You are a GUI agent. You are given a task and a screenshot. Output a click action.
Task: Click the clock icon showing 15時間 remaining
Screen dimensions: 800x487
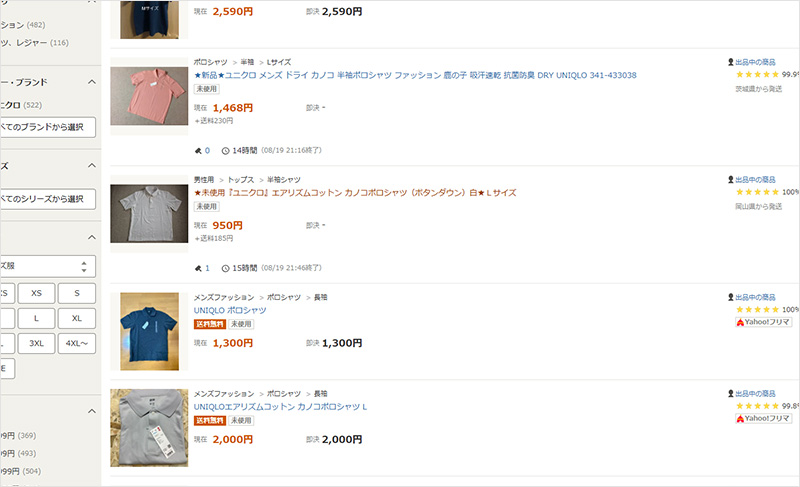[x=225, y=268]
